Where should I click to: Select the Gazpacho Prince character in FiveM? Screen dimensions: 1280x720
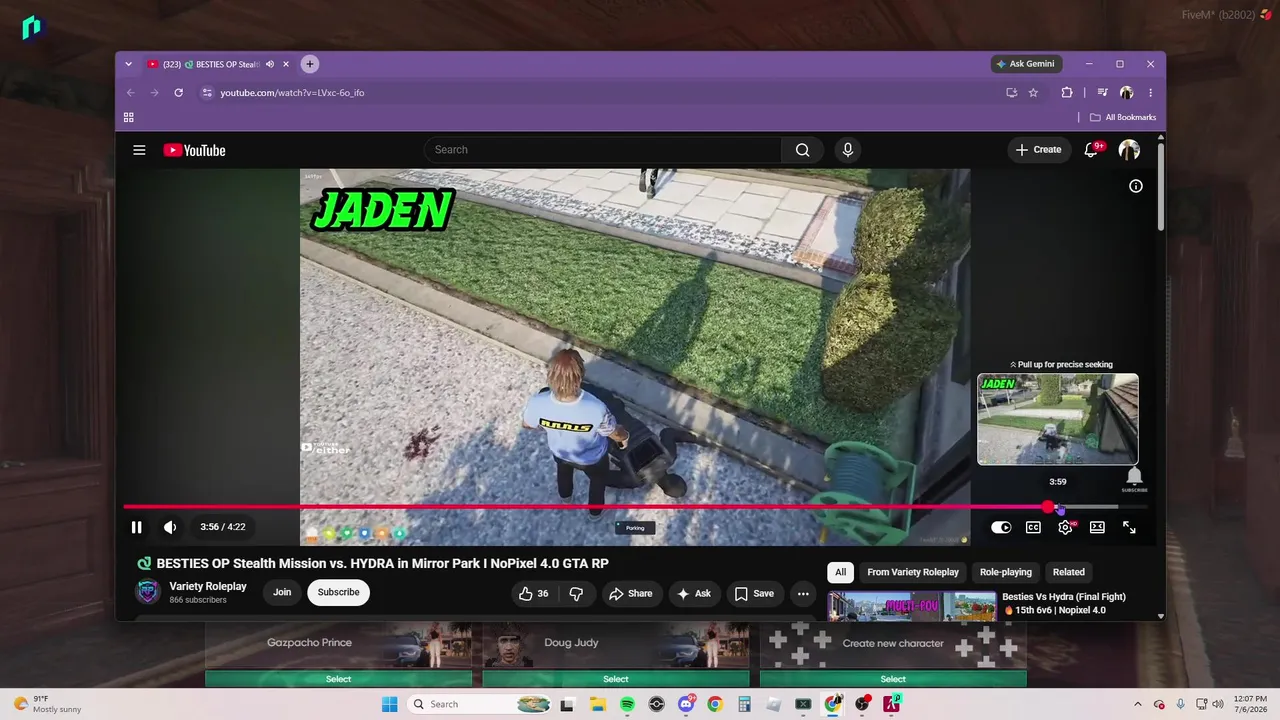pos(338,679)
